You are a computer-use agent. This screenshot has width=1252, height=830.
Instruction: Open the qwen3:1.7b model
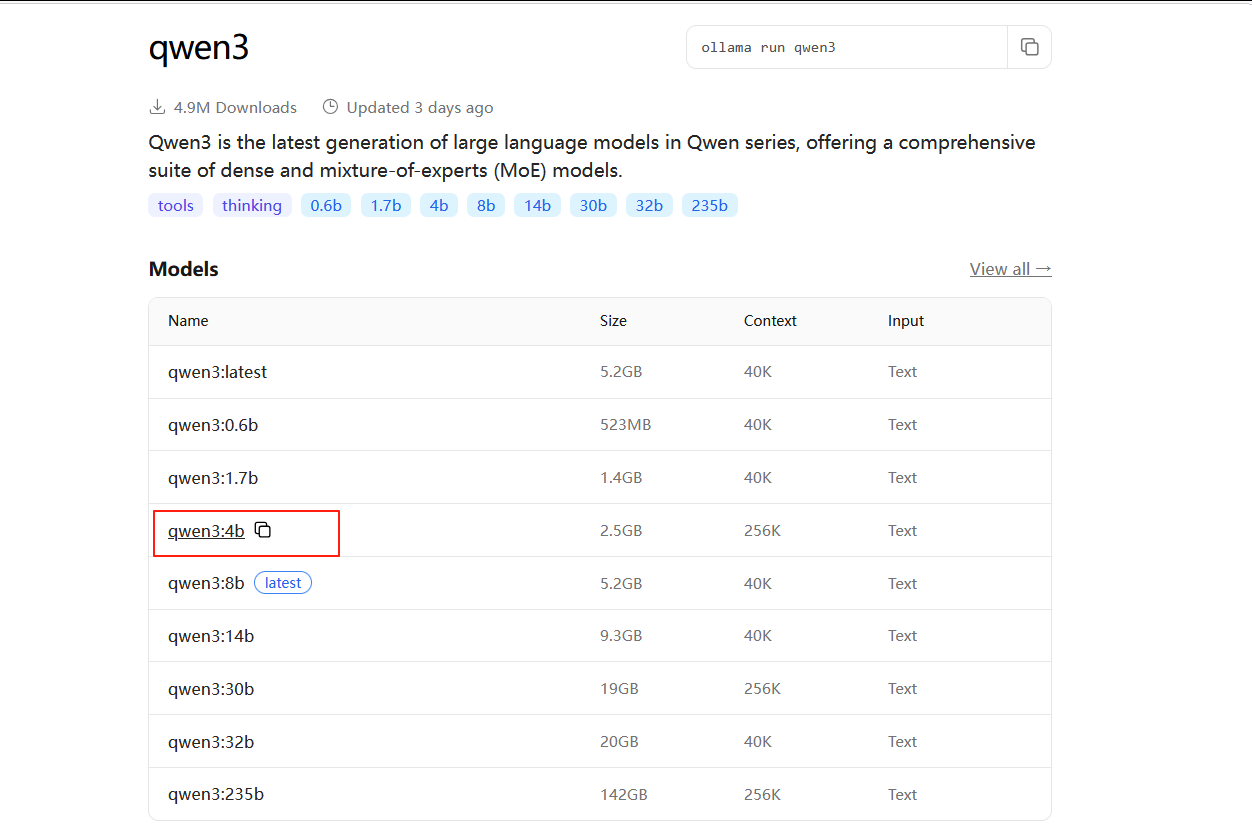(x=213, y=478)
